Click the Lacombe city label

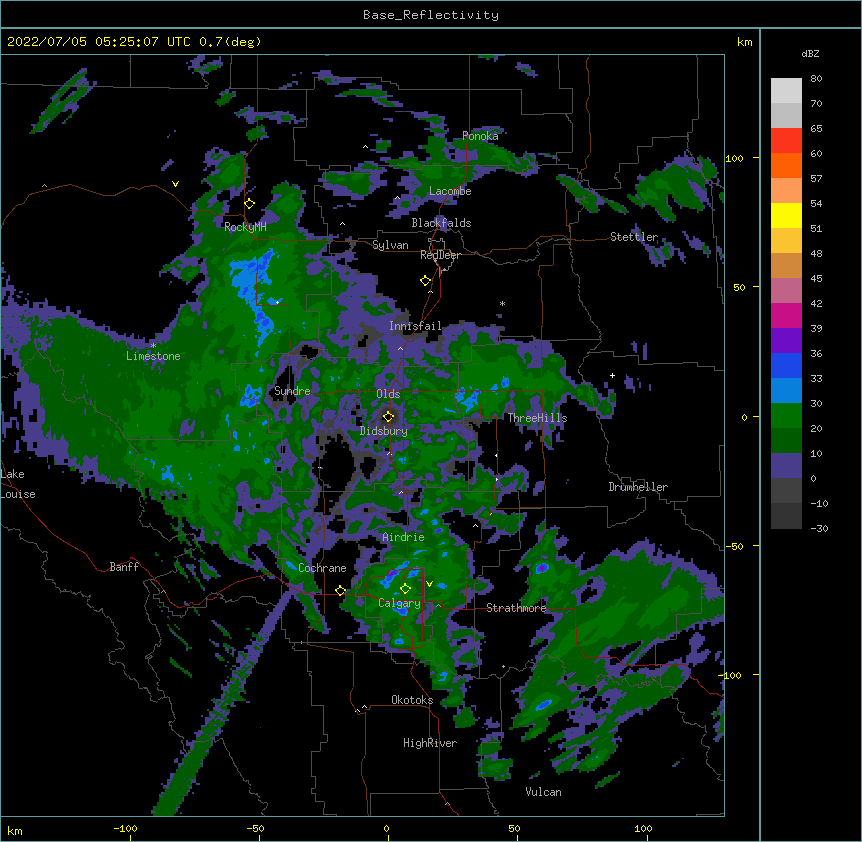450,191
